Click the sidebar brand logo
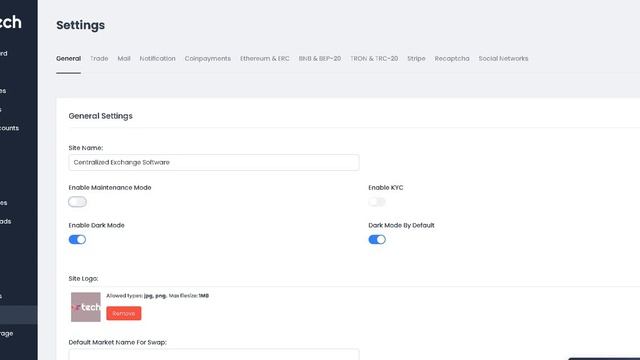This screenshot has width=640, height=360. click(11, 22)
